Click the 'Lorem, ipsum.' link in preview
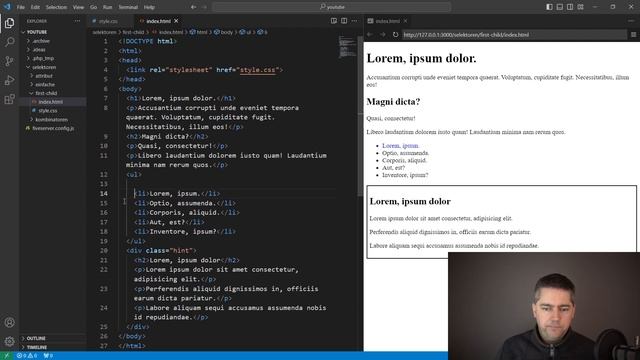The width and height of the screenshot is (640, 360). tap(400, 146)
